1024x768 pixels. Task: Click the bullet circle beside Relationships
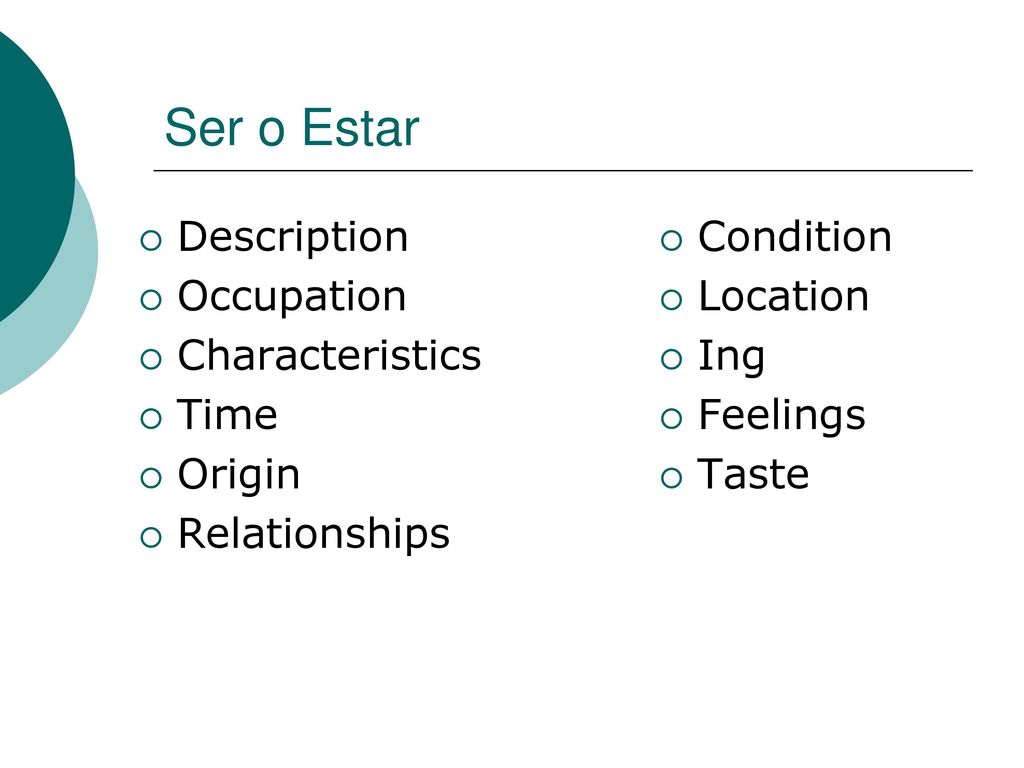tap(151, 537)
